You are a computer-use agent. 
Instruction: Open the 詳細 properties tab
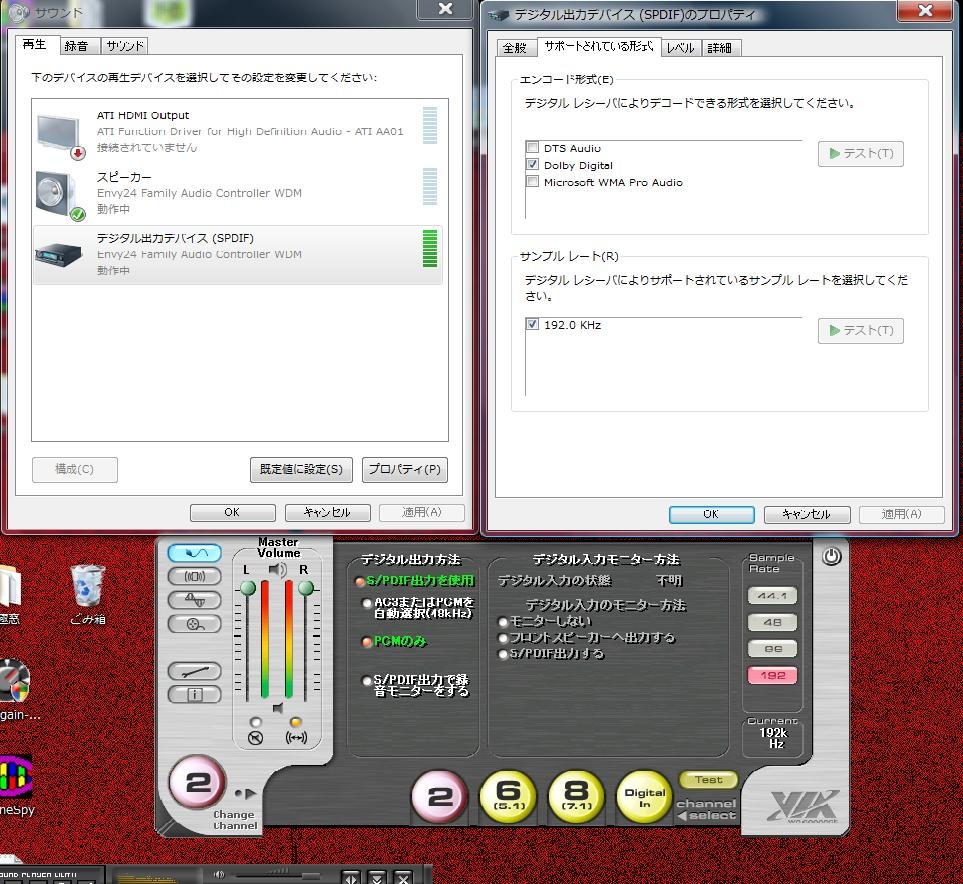coord(720,48)
